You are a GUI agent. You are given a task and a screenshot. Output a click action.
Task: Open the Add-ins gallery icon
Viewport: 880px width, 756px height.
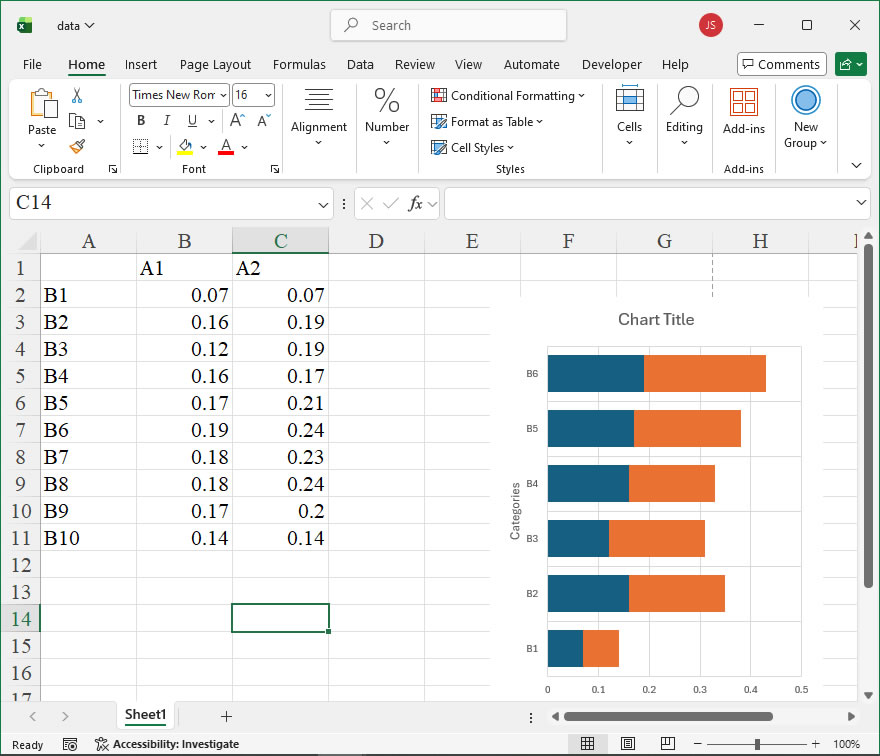(743, 102)
